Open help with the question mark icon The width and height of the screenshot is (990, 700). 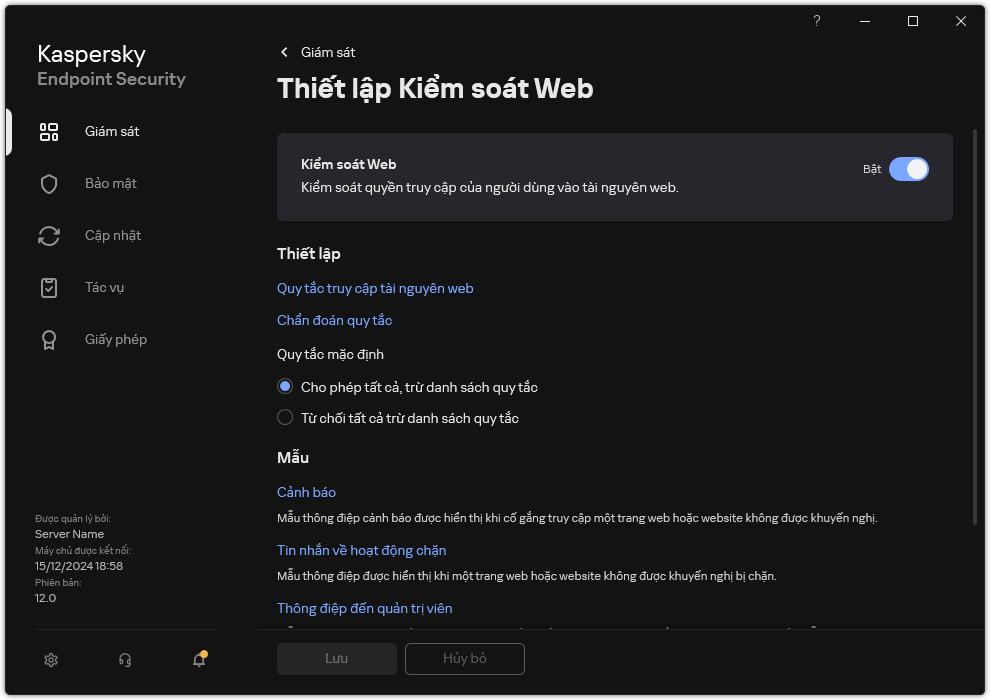click(x=817, y=21)
